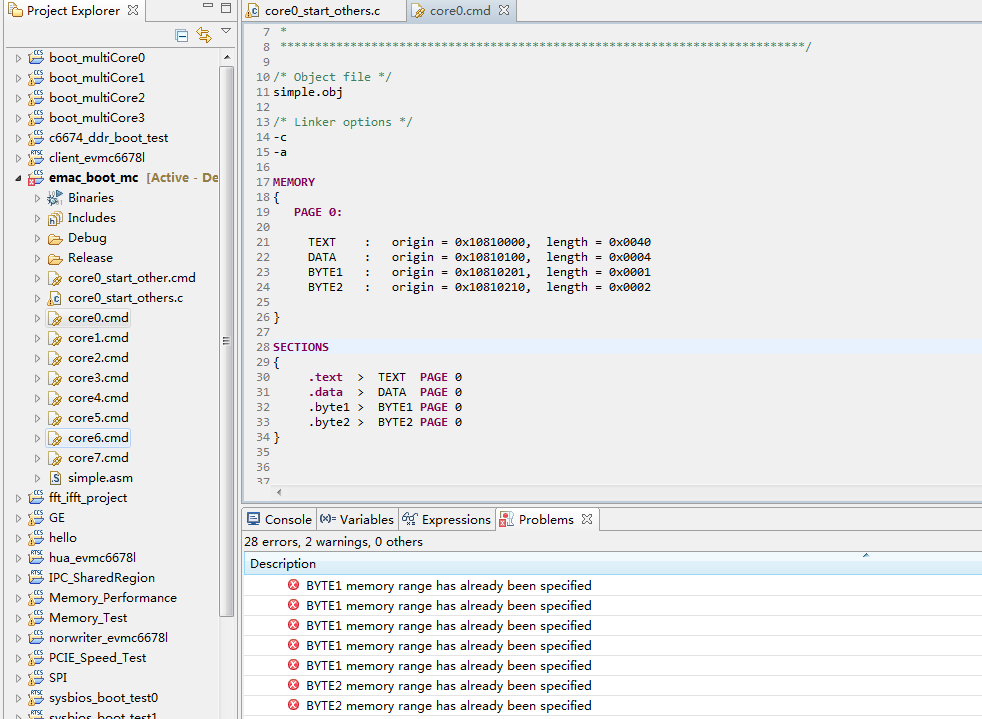Toggle Link with Editor icon

(x=204, y=35)
